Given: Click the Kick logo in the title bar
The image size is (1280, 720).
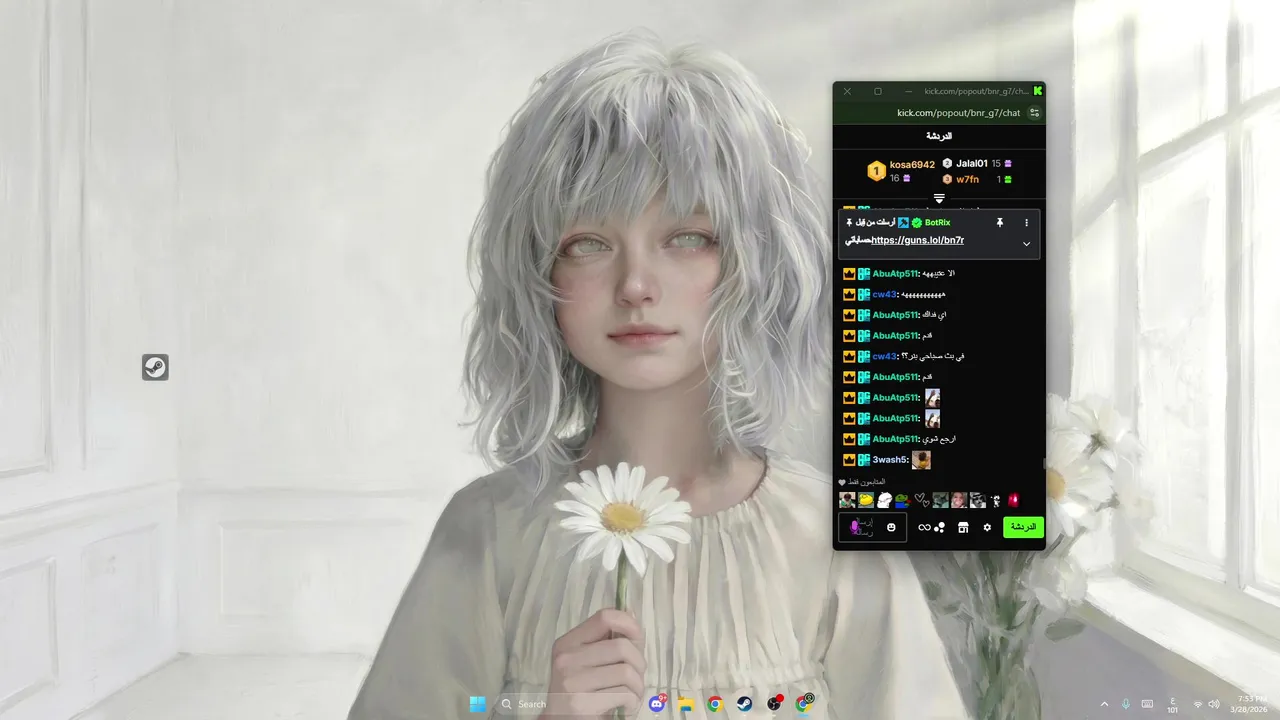Looking at the screenshot, I should click(1038, 91).
